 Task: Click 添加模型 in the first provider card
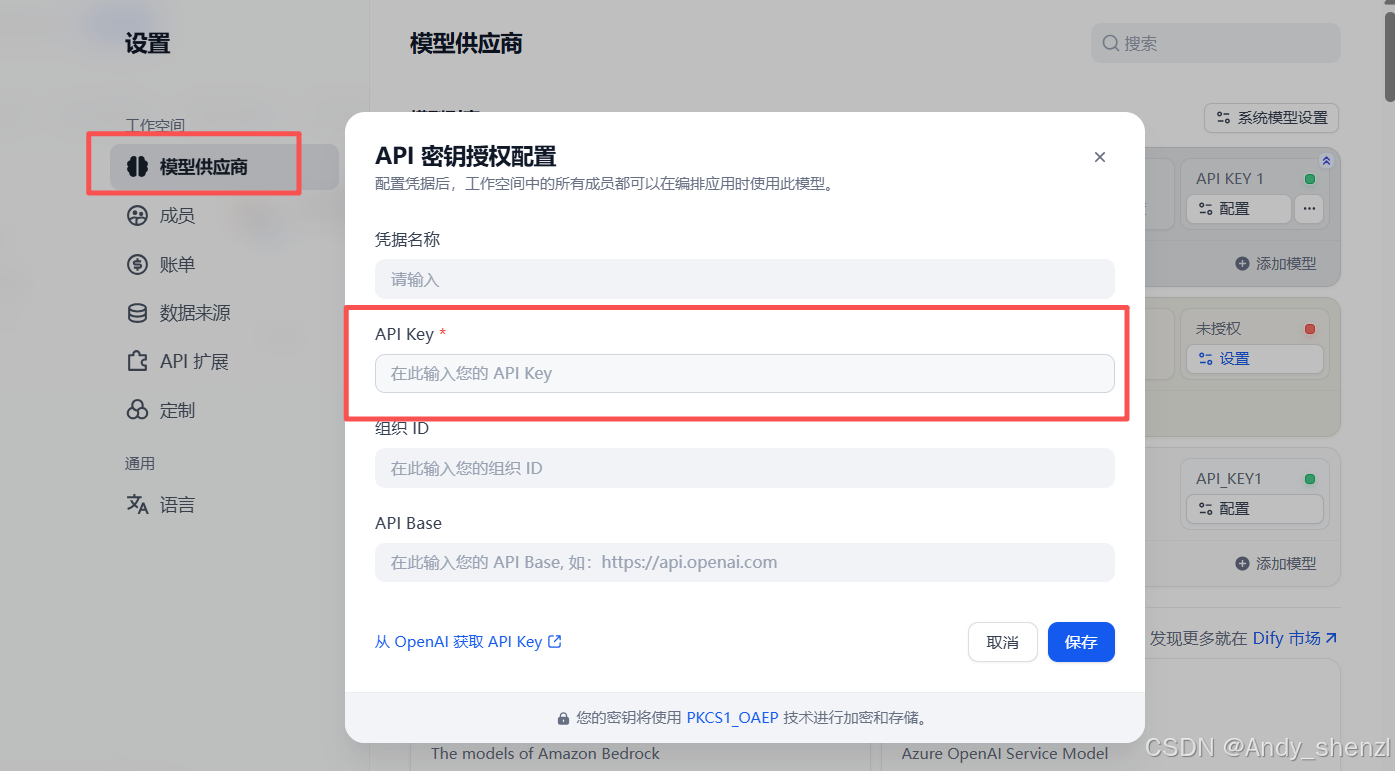tap(1276, 264)
